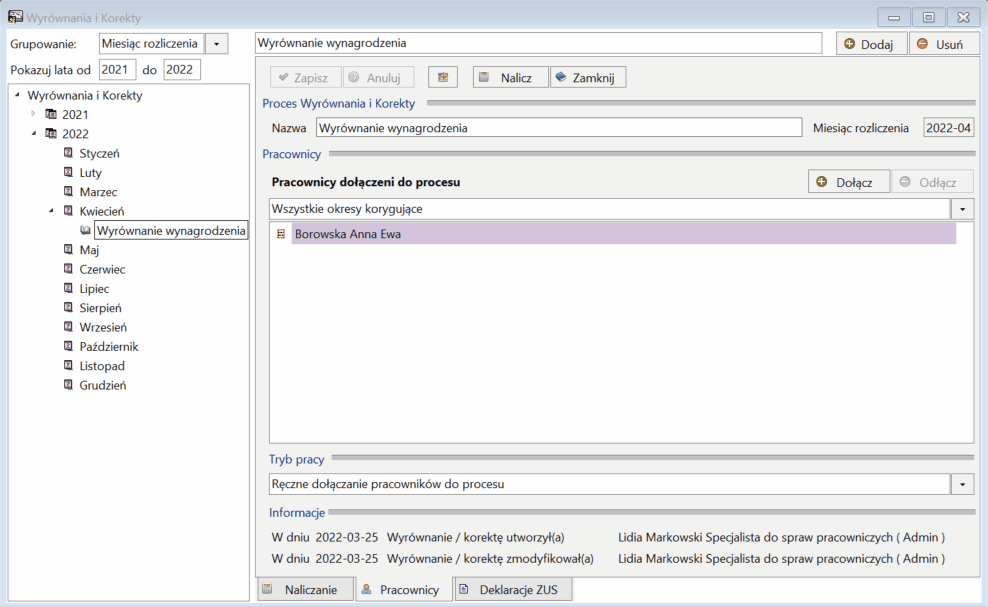Select the Maj month in tree

click(89, 250)
